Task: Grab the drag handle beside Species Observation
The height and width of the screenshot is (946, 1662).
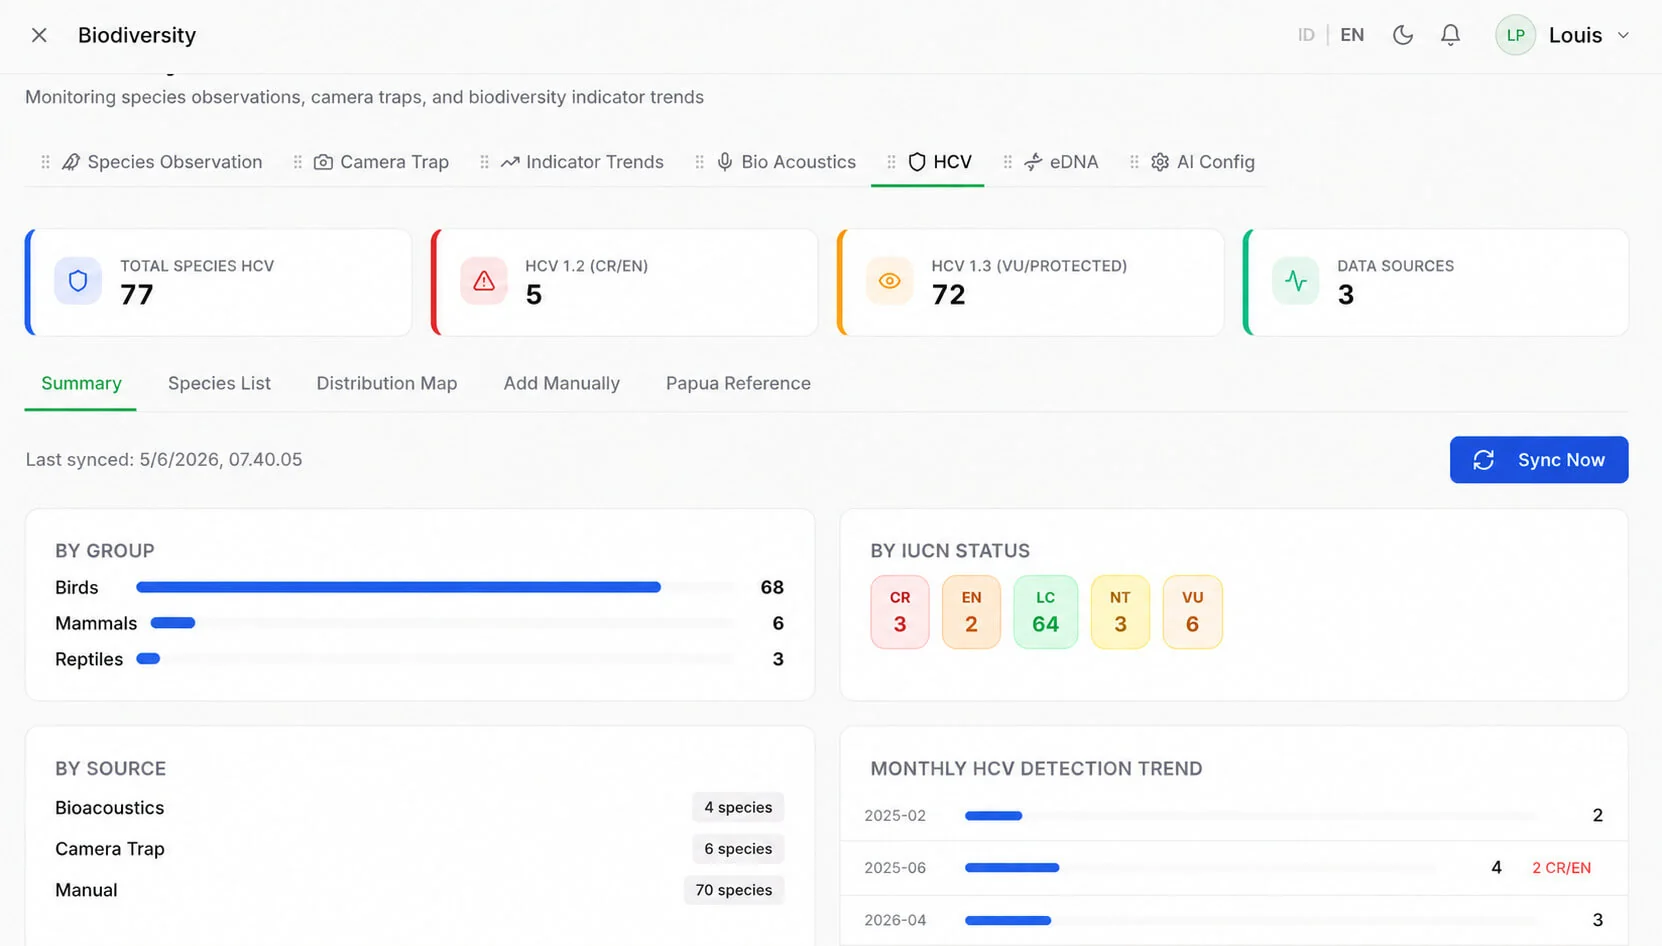Action: [45, 162]
